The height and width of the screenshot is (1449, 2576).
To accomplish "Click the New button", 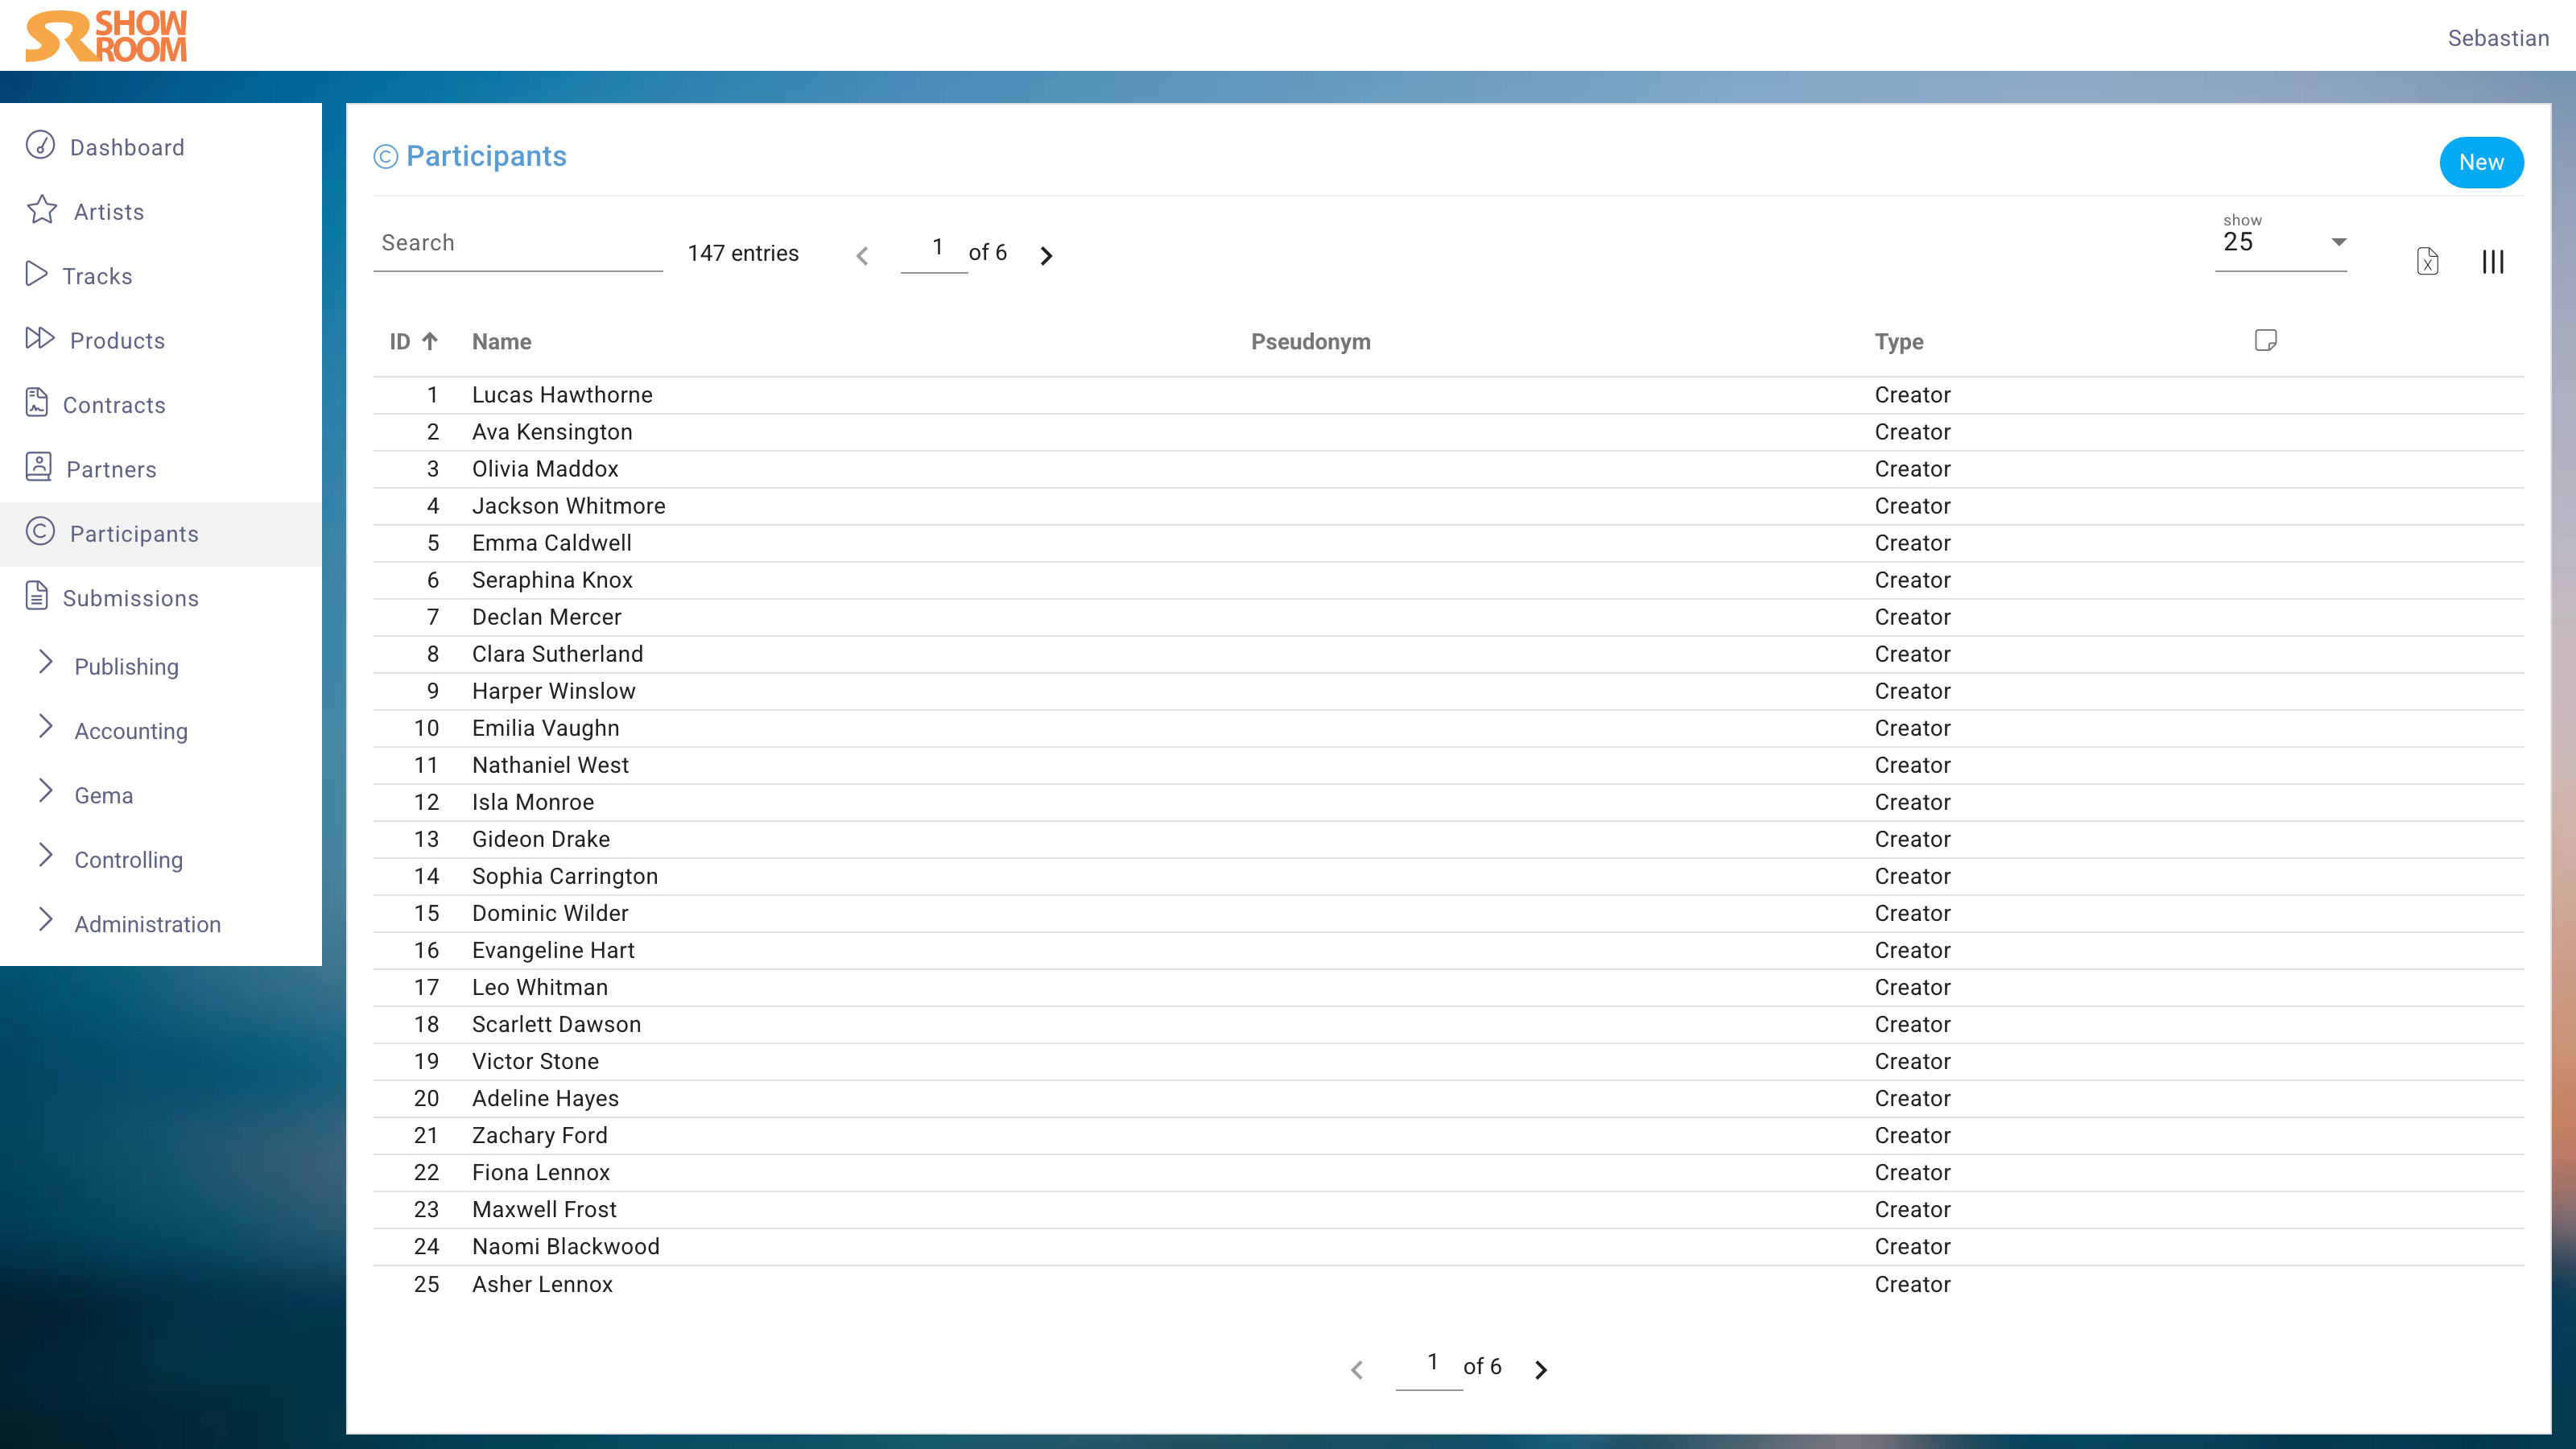I will pyautogui.click(x=2481, y=162).
